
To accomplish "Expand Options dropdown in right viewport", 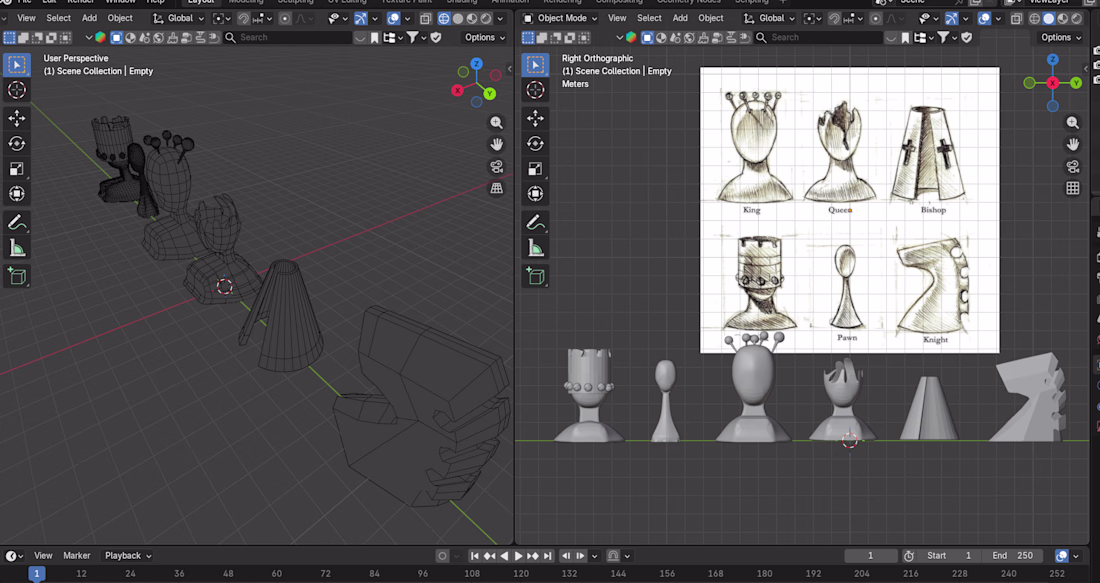I will [1061, 37].
